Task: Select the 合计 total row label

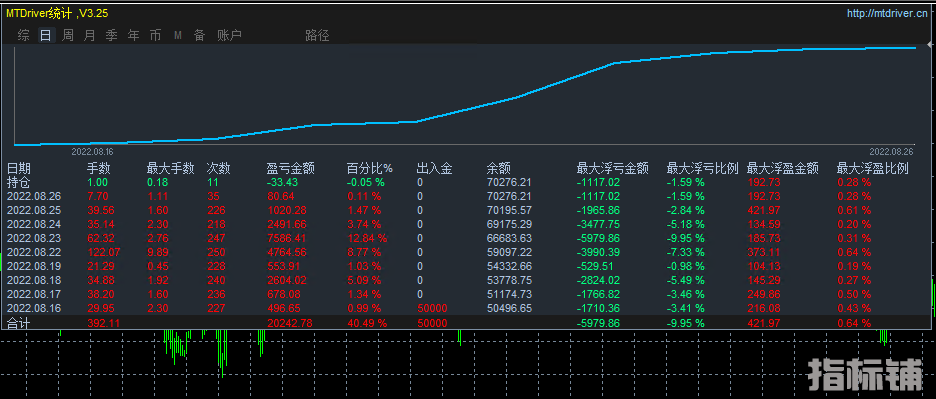Action: pyautogui.click(x=19, y=323)
